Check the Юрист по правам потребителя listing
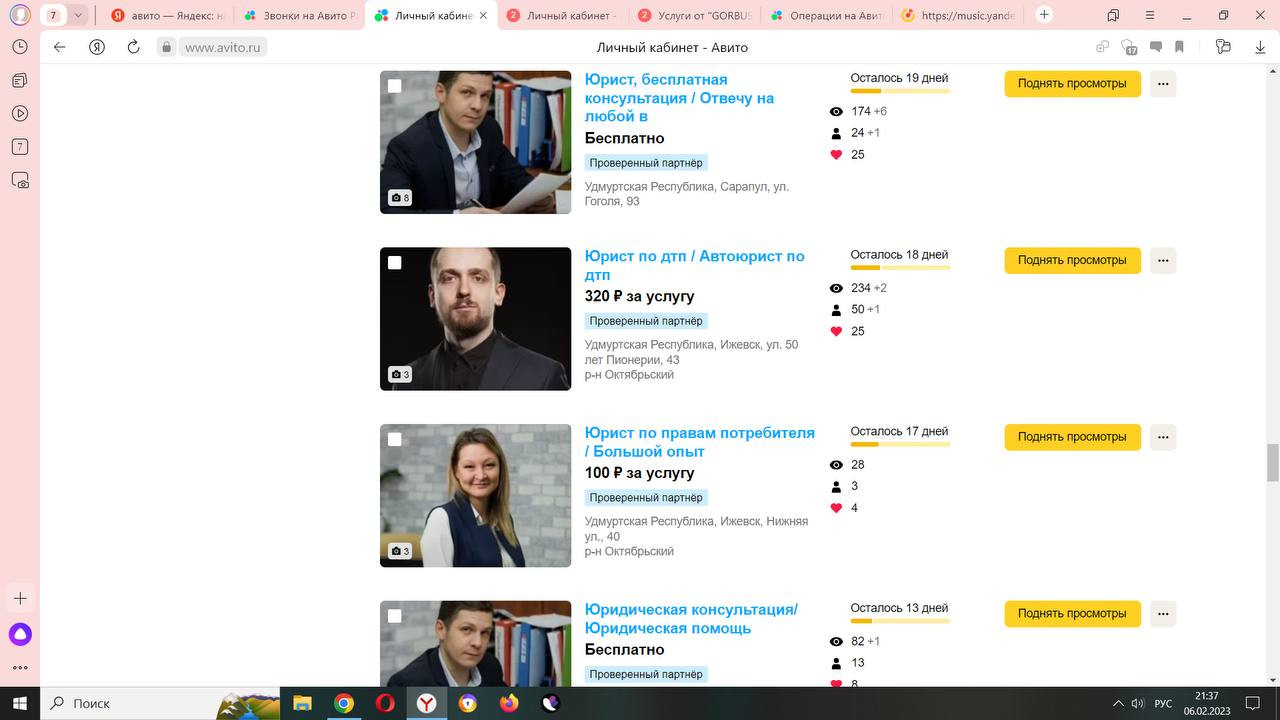This screenshot has height=720, width=1280. (394, 439)
